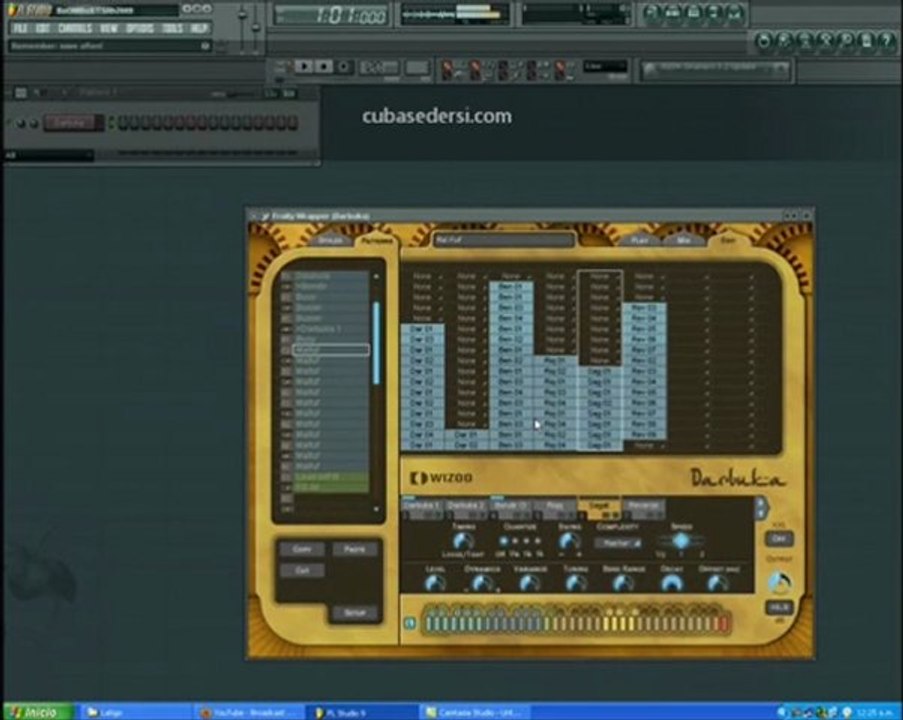Viewport: 903px width, 720px height.
Task: Switch to the Patterns tab in Darbuka
Action: [x=377, y=241]
